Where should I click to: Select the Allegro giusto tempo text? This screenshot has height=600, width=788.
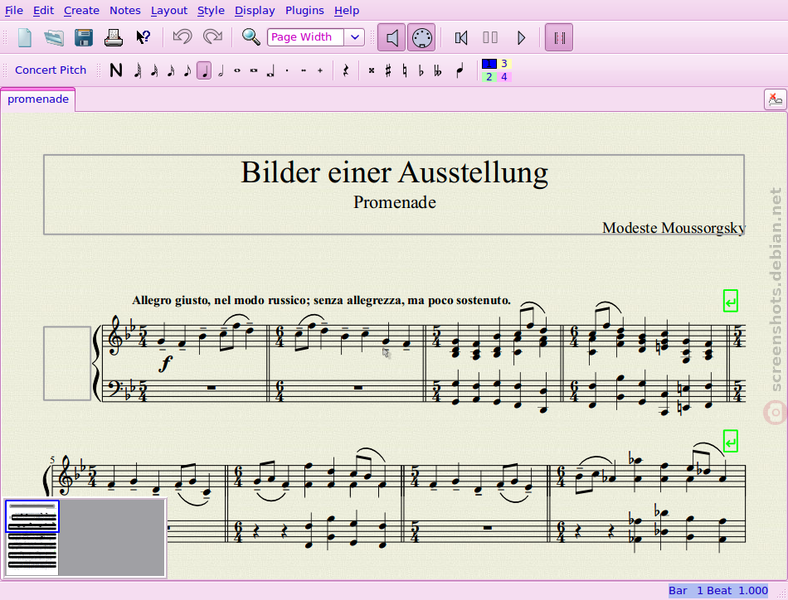coord(321,301)
